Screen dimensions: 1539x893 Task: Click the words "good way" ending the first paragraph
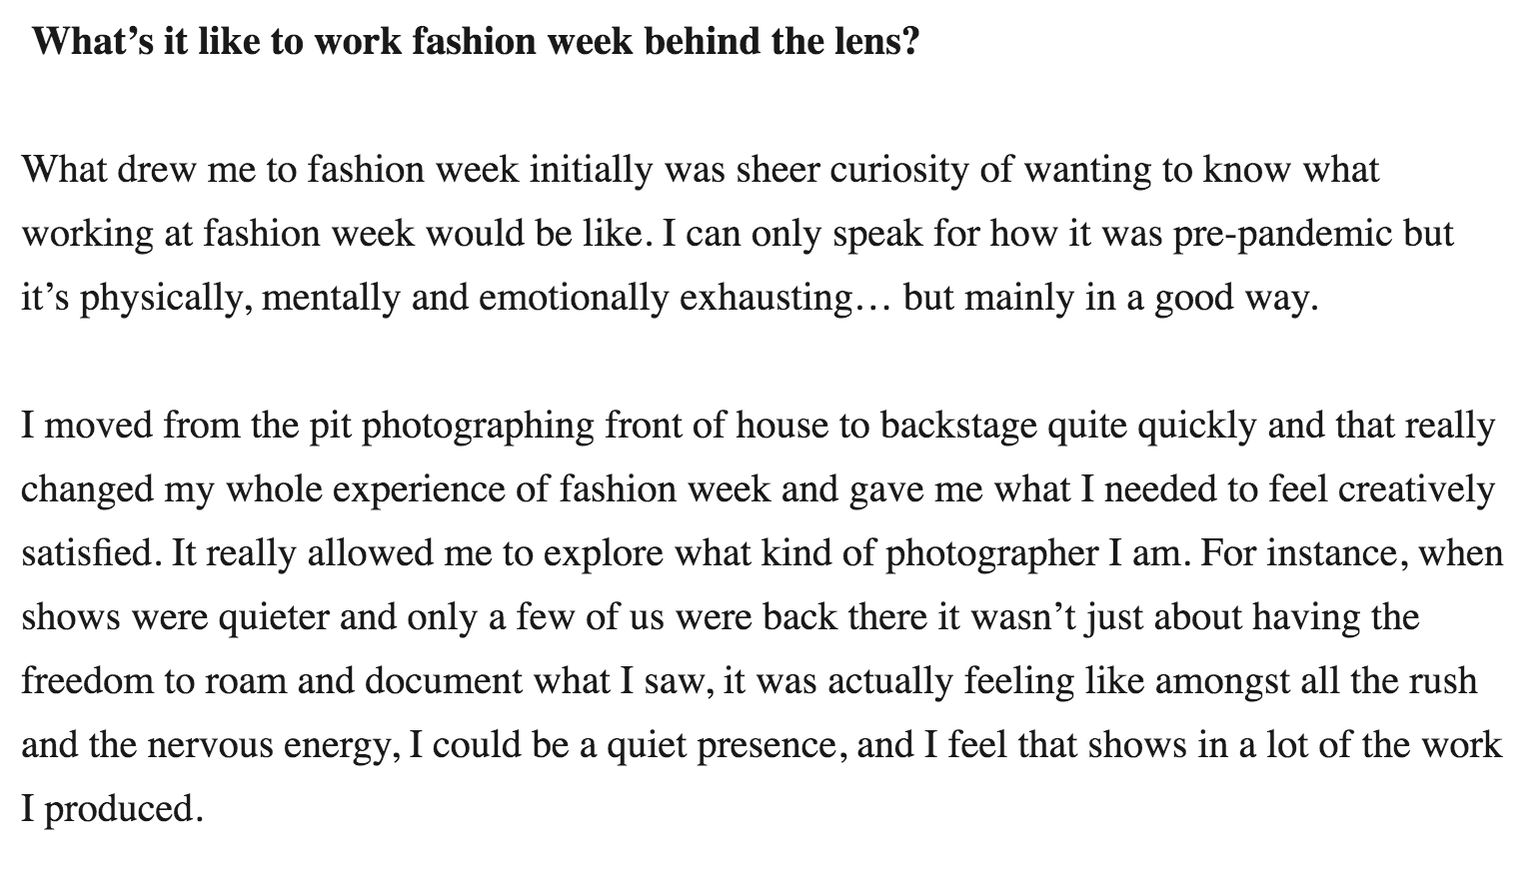1231,298
